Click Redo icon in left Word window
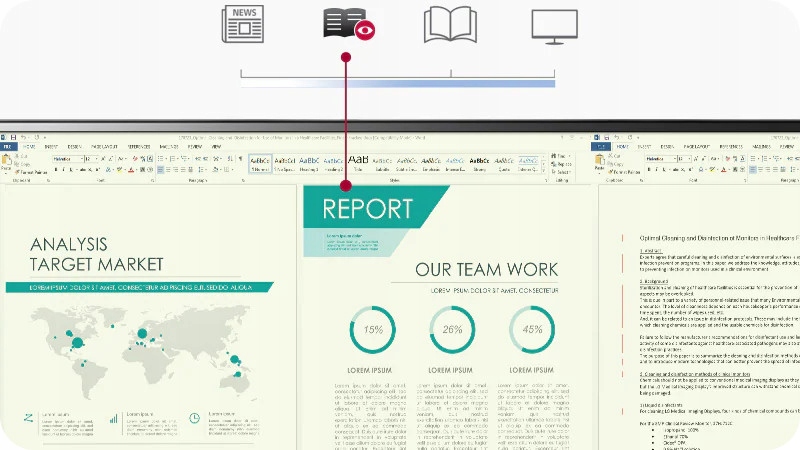This screenshot has height=450, width=800. click(x=37, y=138)
